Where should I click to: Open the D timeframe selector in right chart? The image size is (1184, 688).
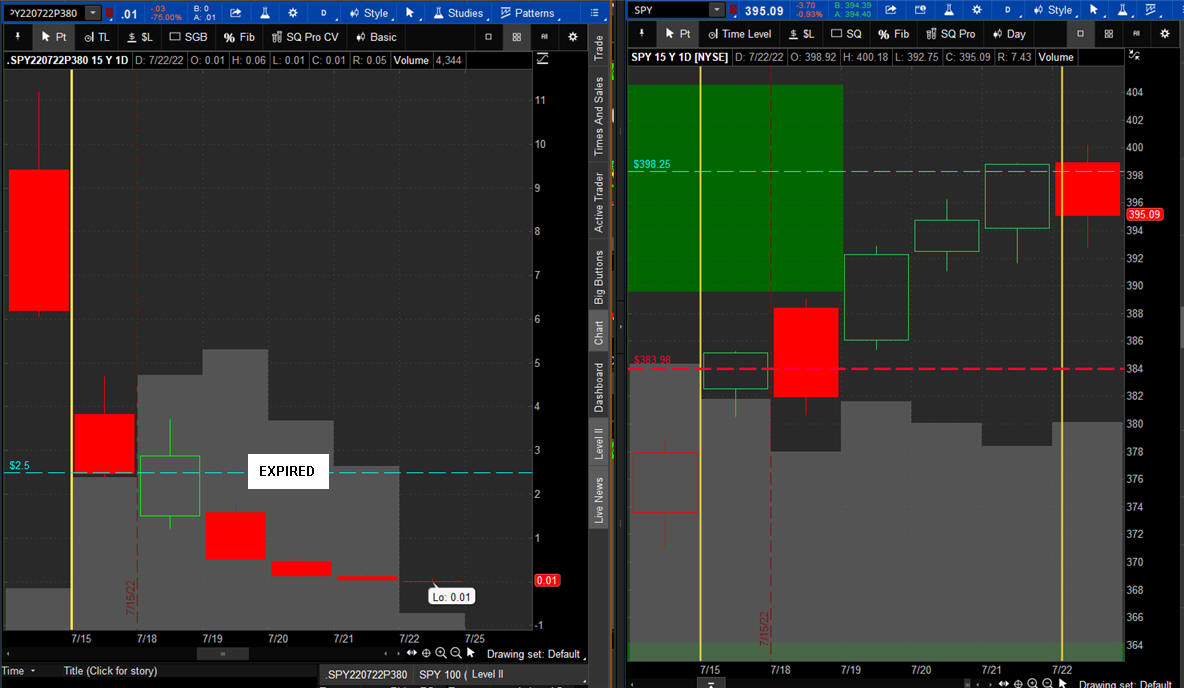tap(1007, 10)
